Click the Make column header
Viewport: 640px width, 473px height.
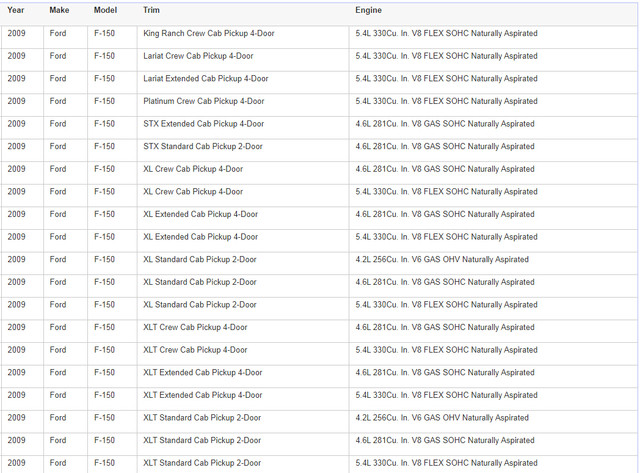(59, 10)
